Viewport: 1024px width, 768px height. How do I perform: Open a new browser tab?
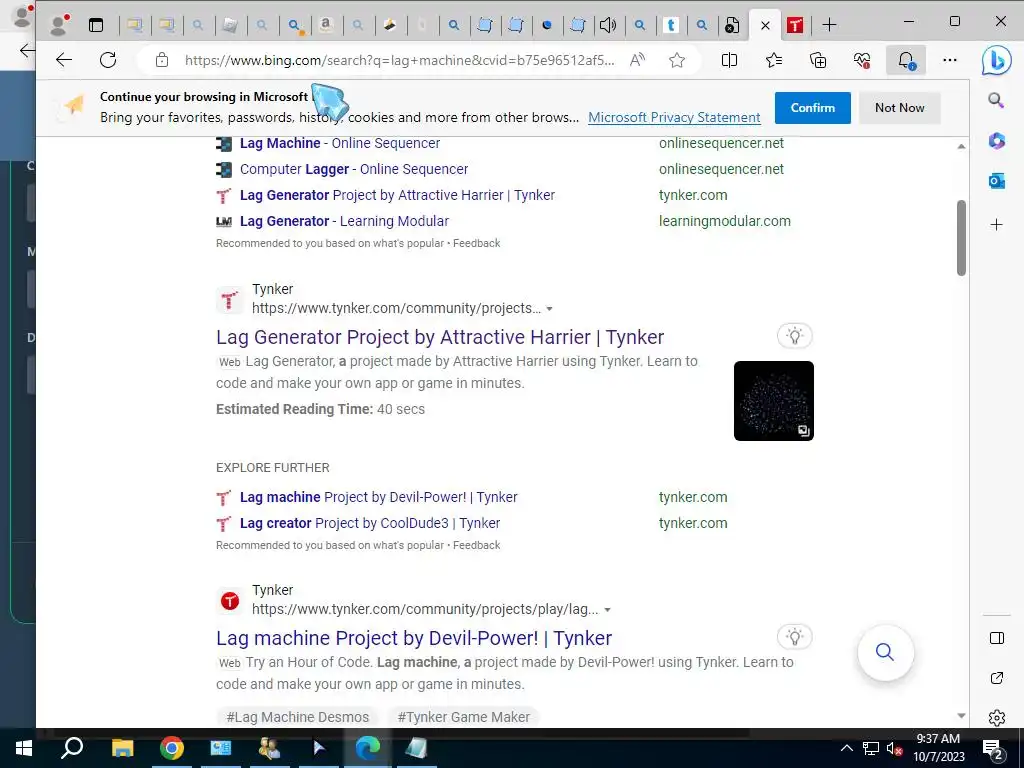click(x=829, y=25)
